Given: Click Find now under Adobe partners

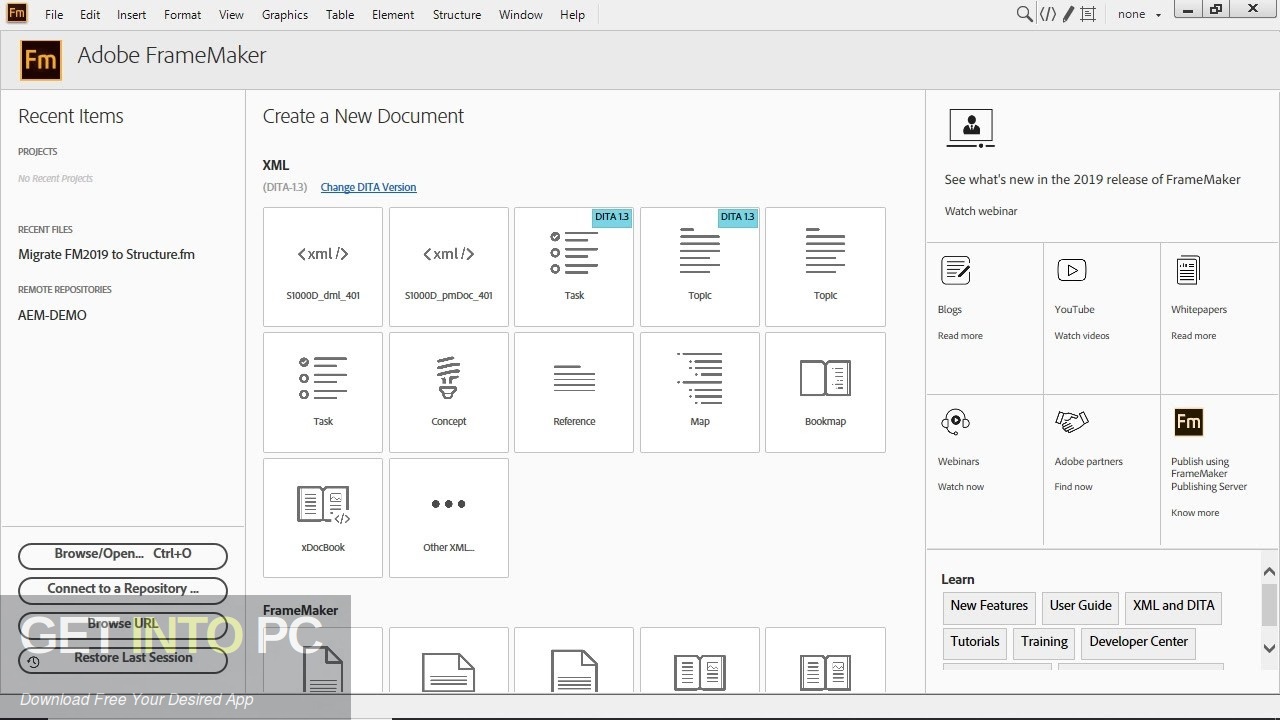Looking at the screenshot, I should 1074,487.
